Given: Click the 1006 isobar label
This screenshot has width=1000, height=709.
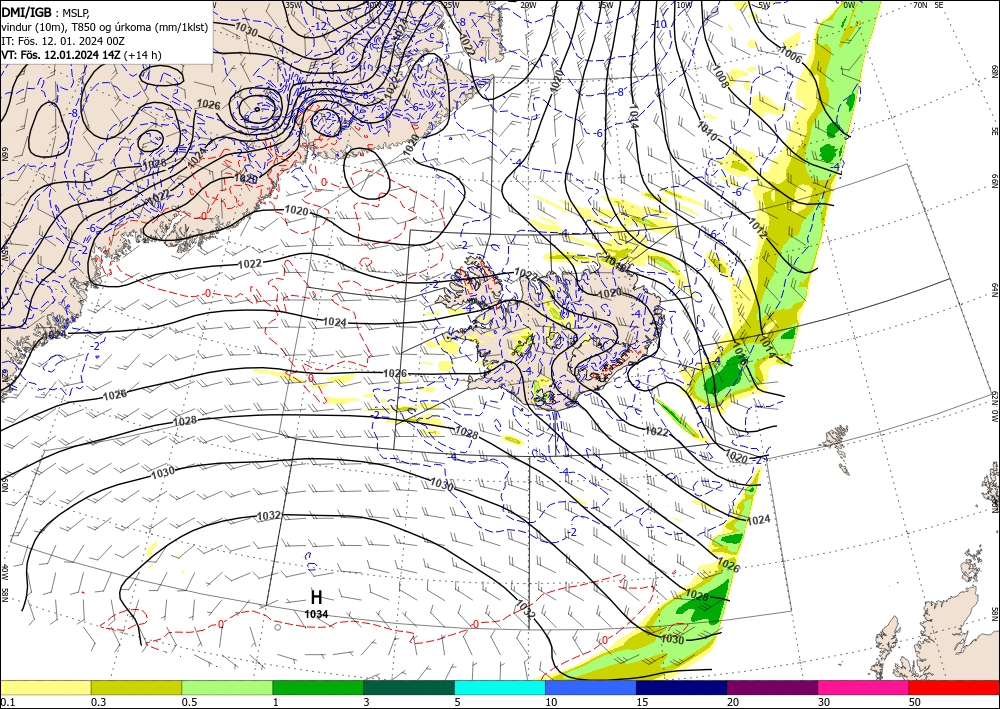Looking at the screenshot, I should [x=791, y=55].
